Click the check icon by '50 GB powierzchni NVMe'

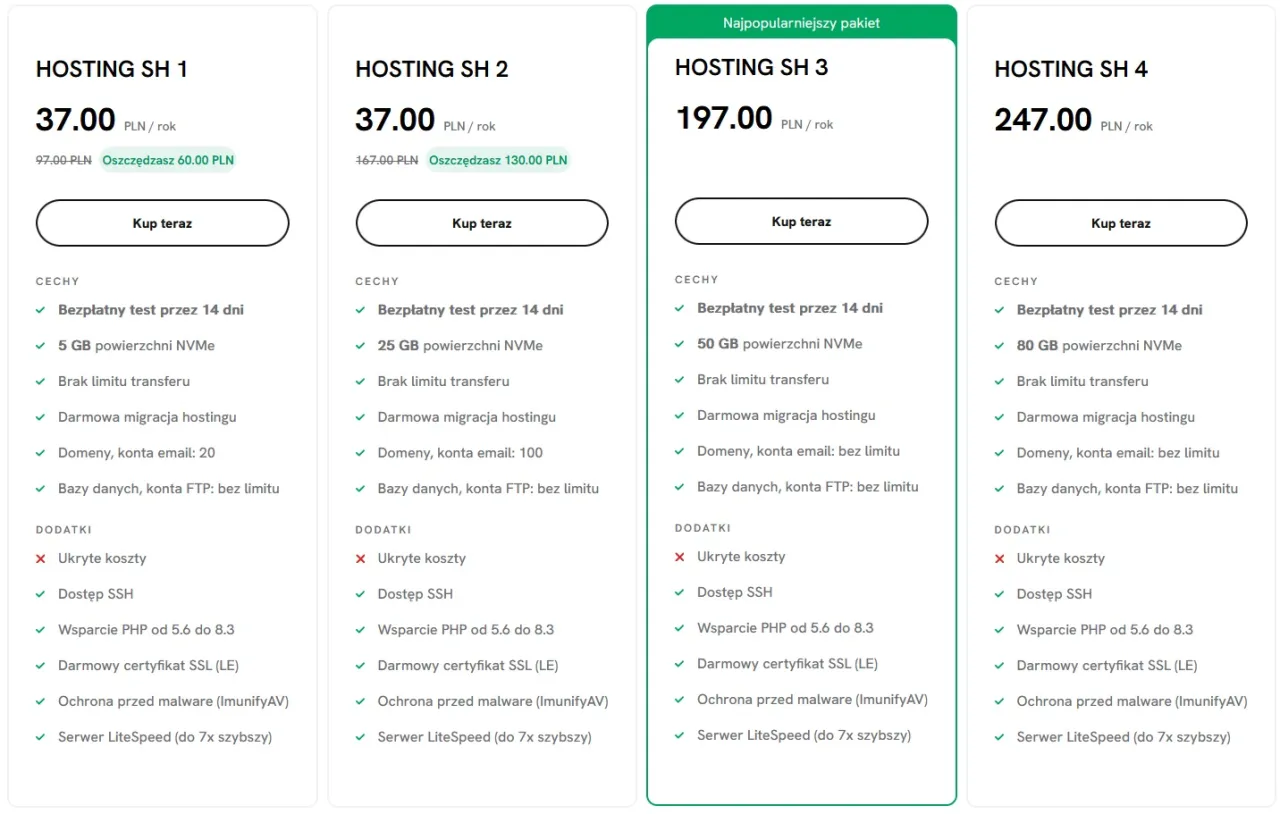click(680, 343)
